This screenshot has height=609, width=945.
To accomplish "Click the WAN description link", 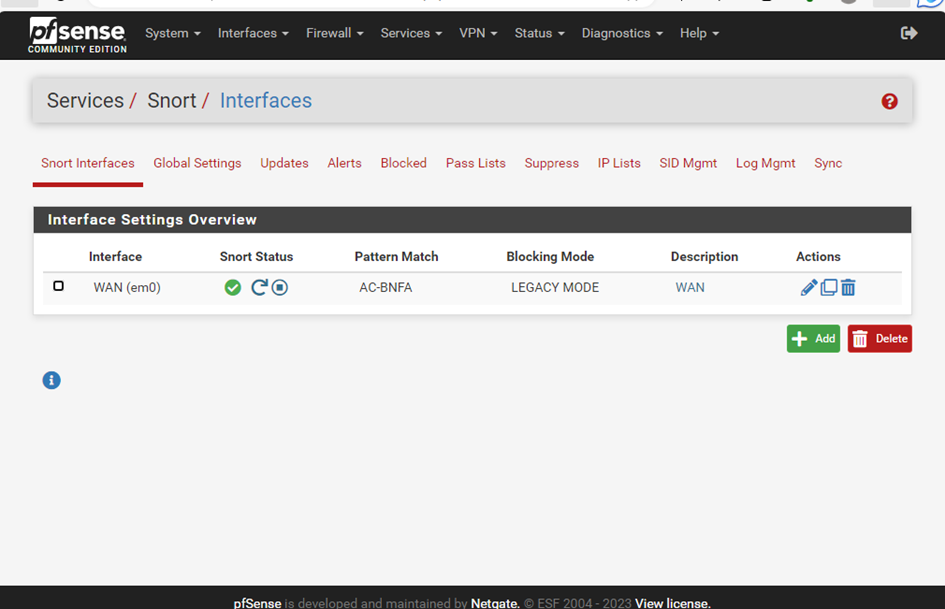I will (690, 287).
